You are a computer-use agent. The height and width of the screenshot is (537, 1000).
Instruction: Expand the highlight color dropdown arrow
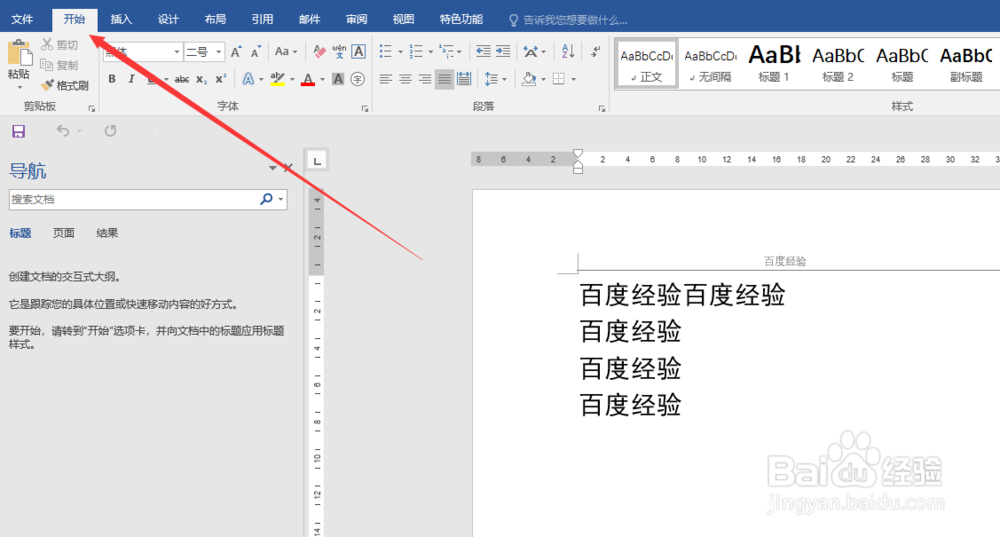[x=292, y=80]
